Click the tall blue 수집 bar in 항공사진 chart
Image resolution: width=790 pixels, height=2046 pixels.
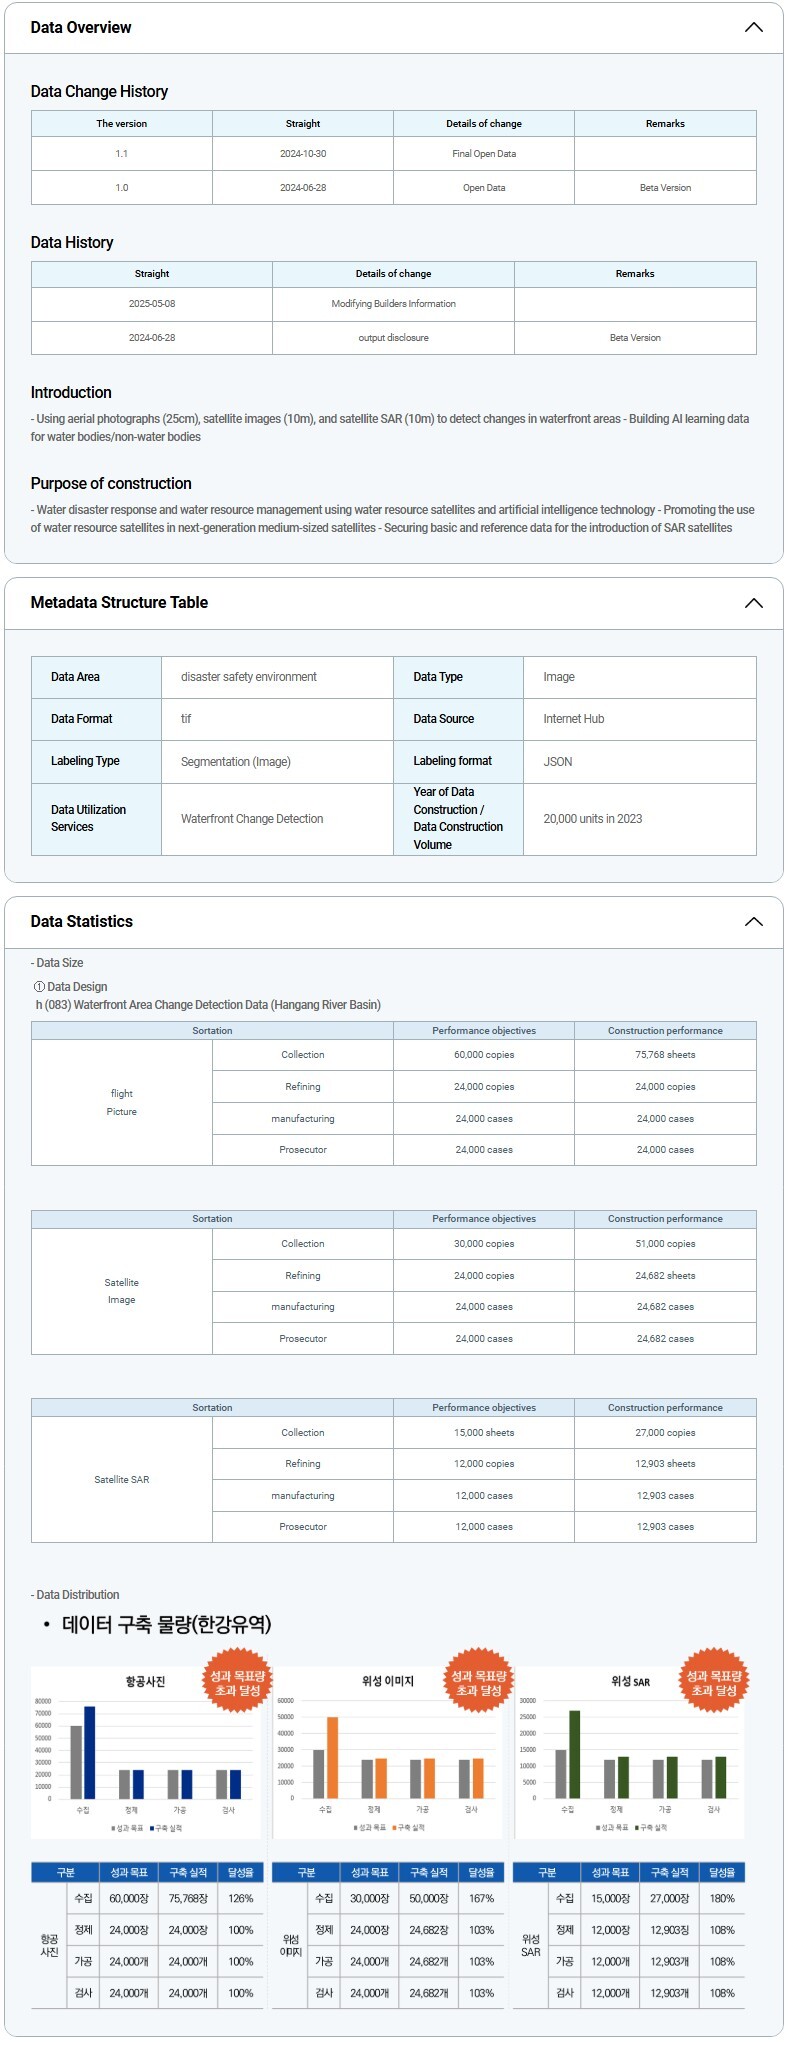pos(90,1752)
